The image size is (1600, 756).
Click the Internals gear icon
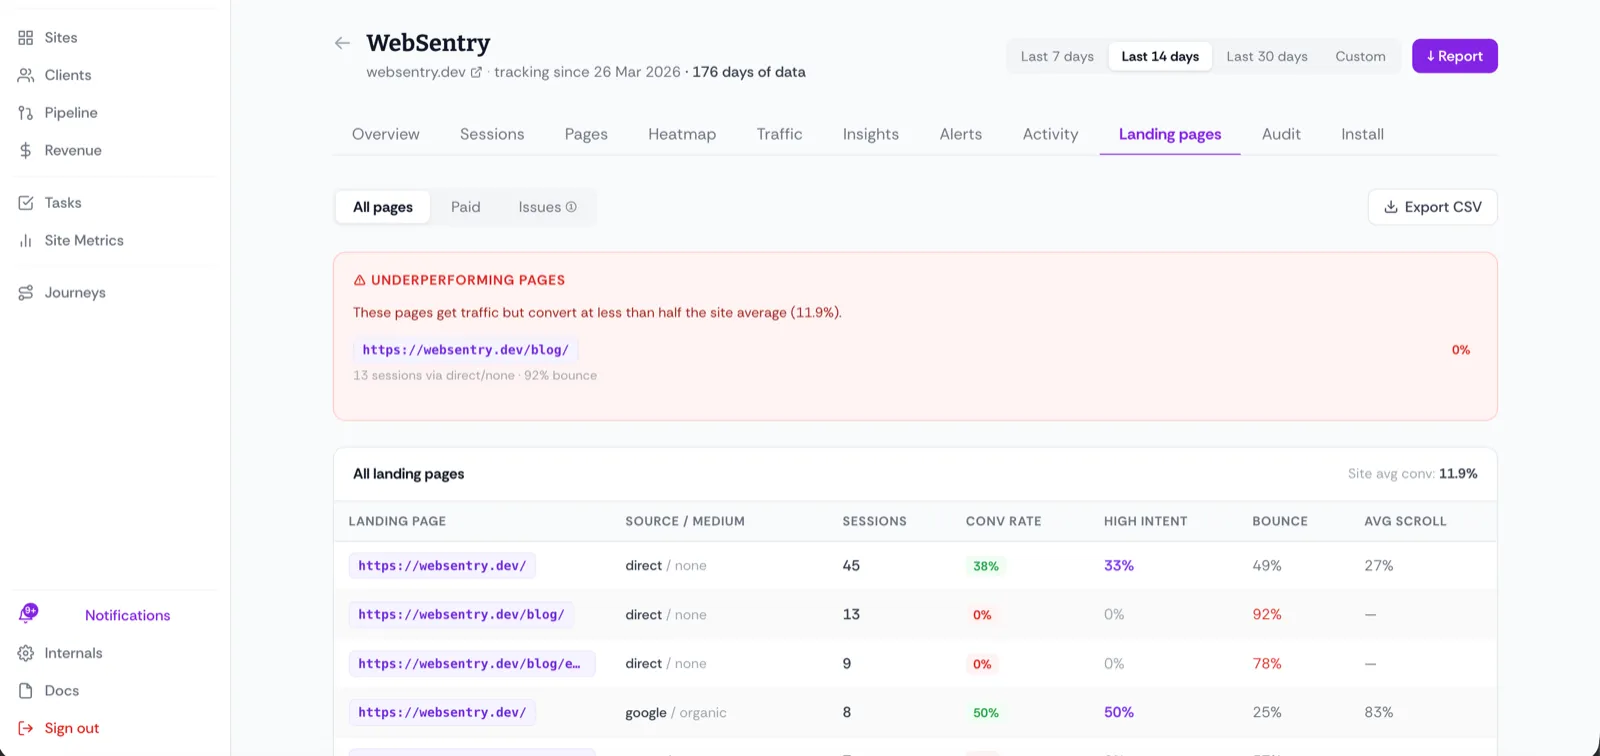[x=26, y=653]
